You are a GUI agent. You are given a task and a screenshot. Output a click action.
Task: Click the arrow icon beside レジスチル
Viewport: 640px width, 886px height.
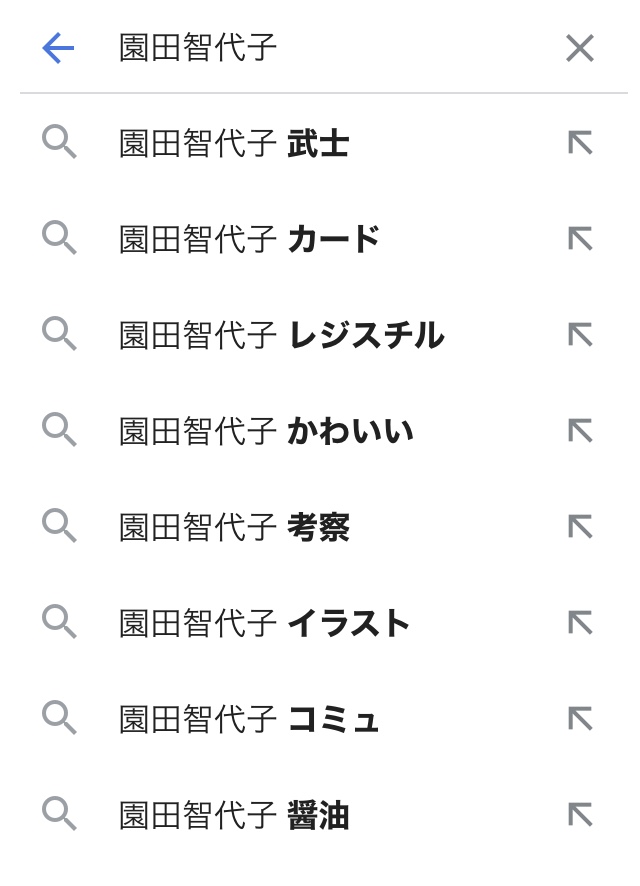(580, 336)
